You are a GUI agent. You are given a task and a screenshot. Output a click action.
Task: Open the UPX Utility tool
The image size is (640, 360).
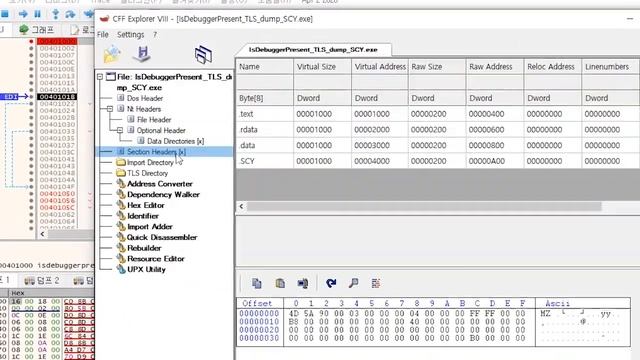146,269
